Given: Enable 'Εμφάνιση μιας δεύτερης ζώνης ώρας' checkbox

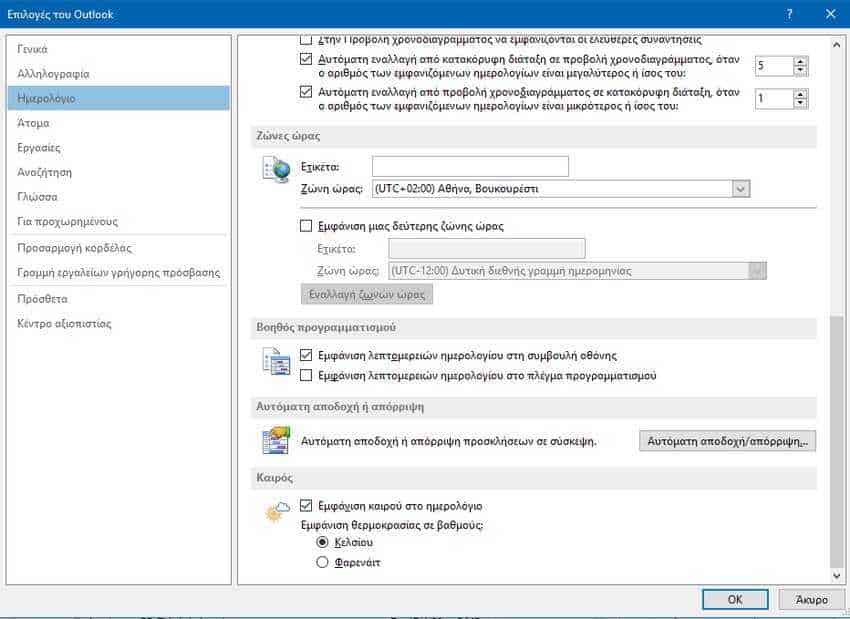Looking at the screenshot, I should click(306, 225).
